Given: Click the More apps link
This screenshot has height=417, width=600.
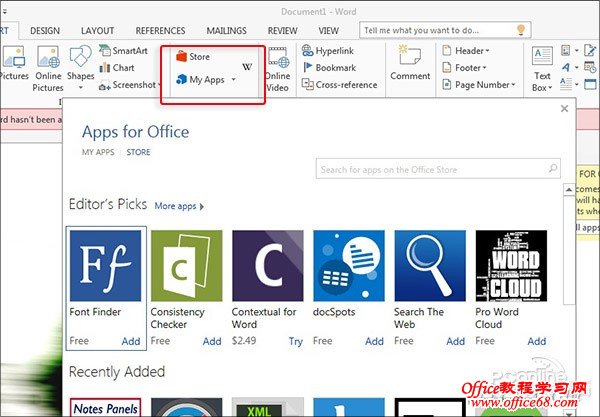Looking at the screenshot, I should tap(178, 206).
